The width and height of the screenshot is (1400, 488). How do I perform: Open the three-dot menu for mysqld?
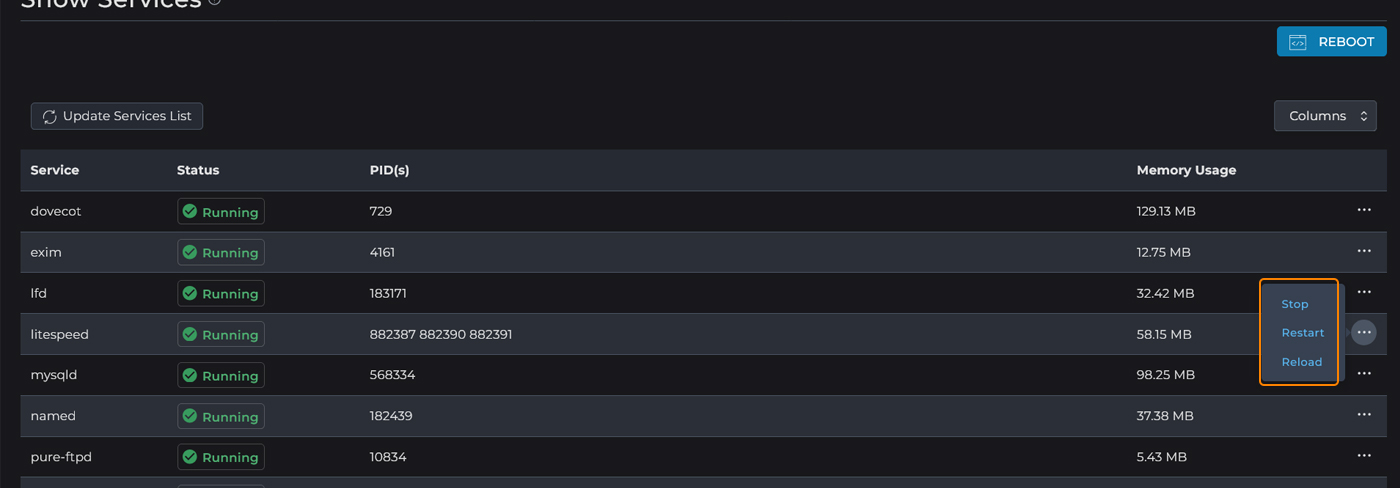[1363, 374]
